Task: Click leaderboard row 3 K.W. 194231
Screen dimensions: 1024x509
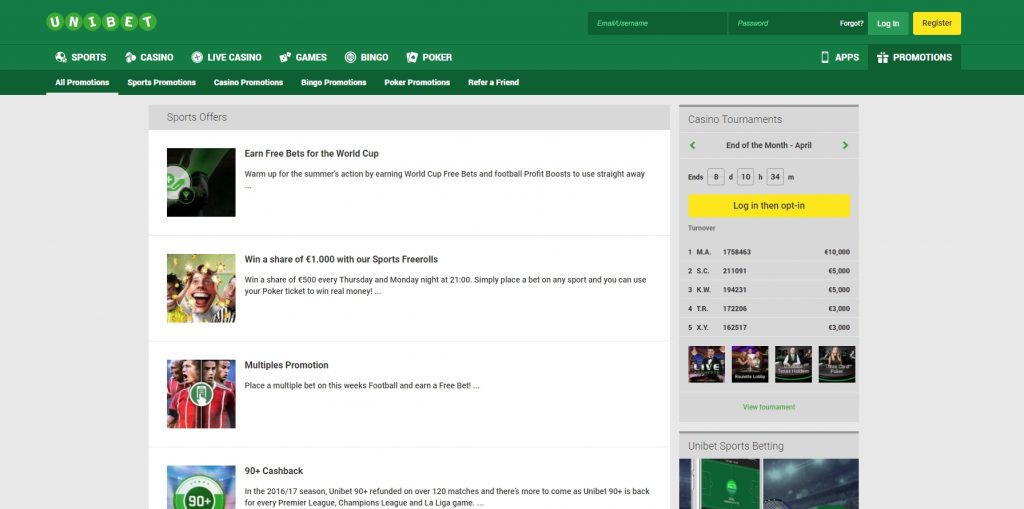Action: pyautogui.click(x=769, y=290)
